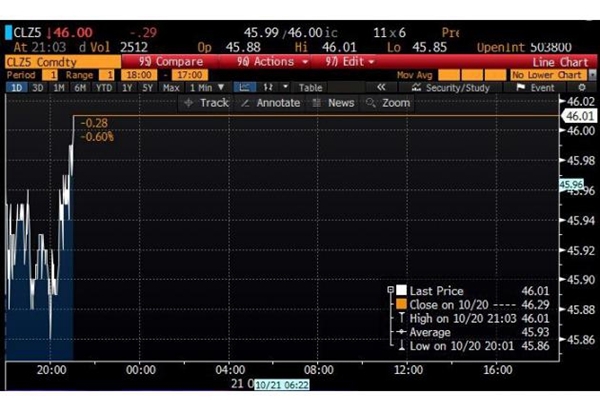Click the line chart type icon
The image size is (600, 412).
245,88
